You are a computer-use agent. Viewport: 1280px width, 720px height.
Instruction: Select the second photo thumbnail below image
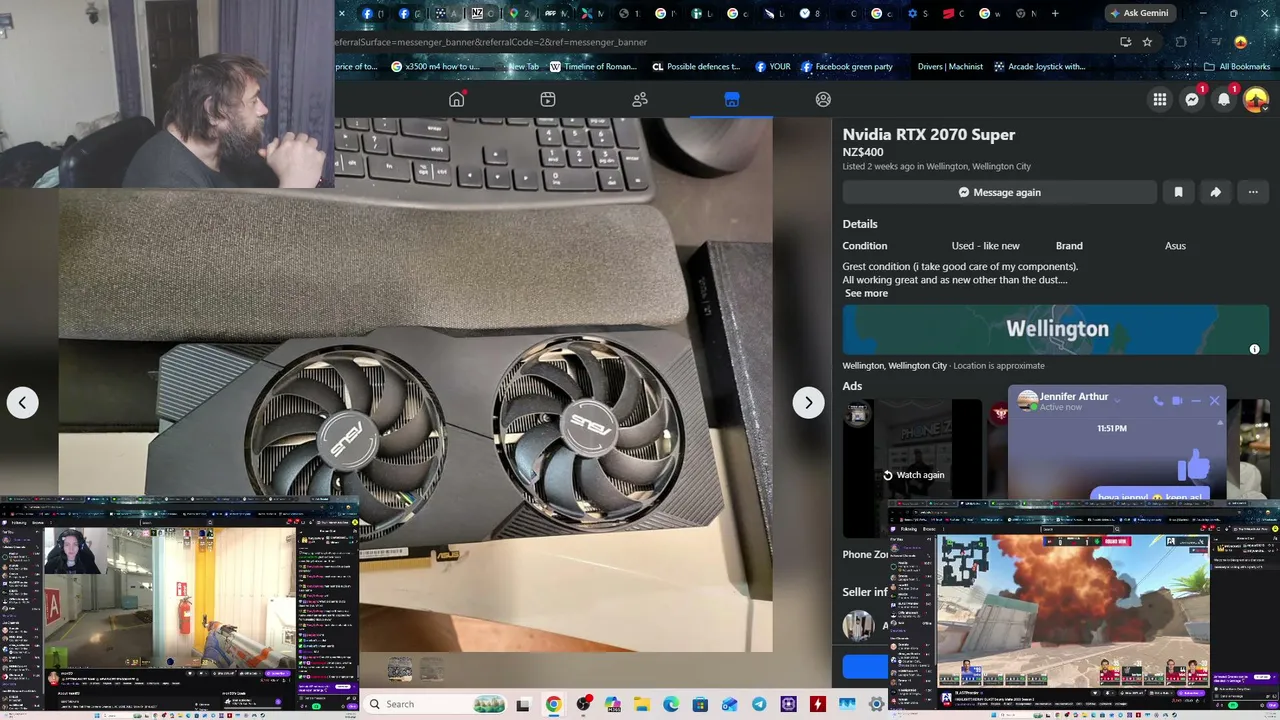coord(432,669)
